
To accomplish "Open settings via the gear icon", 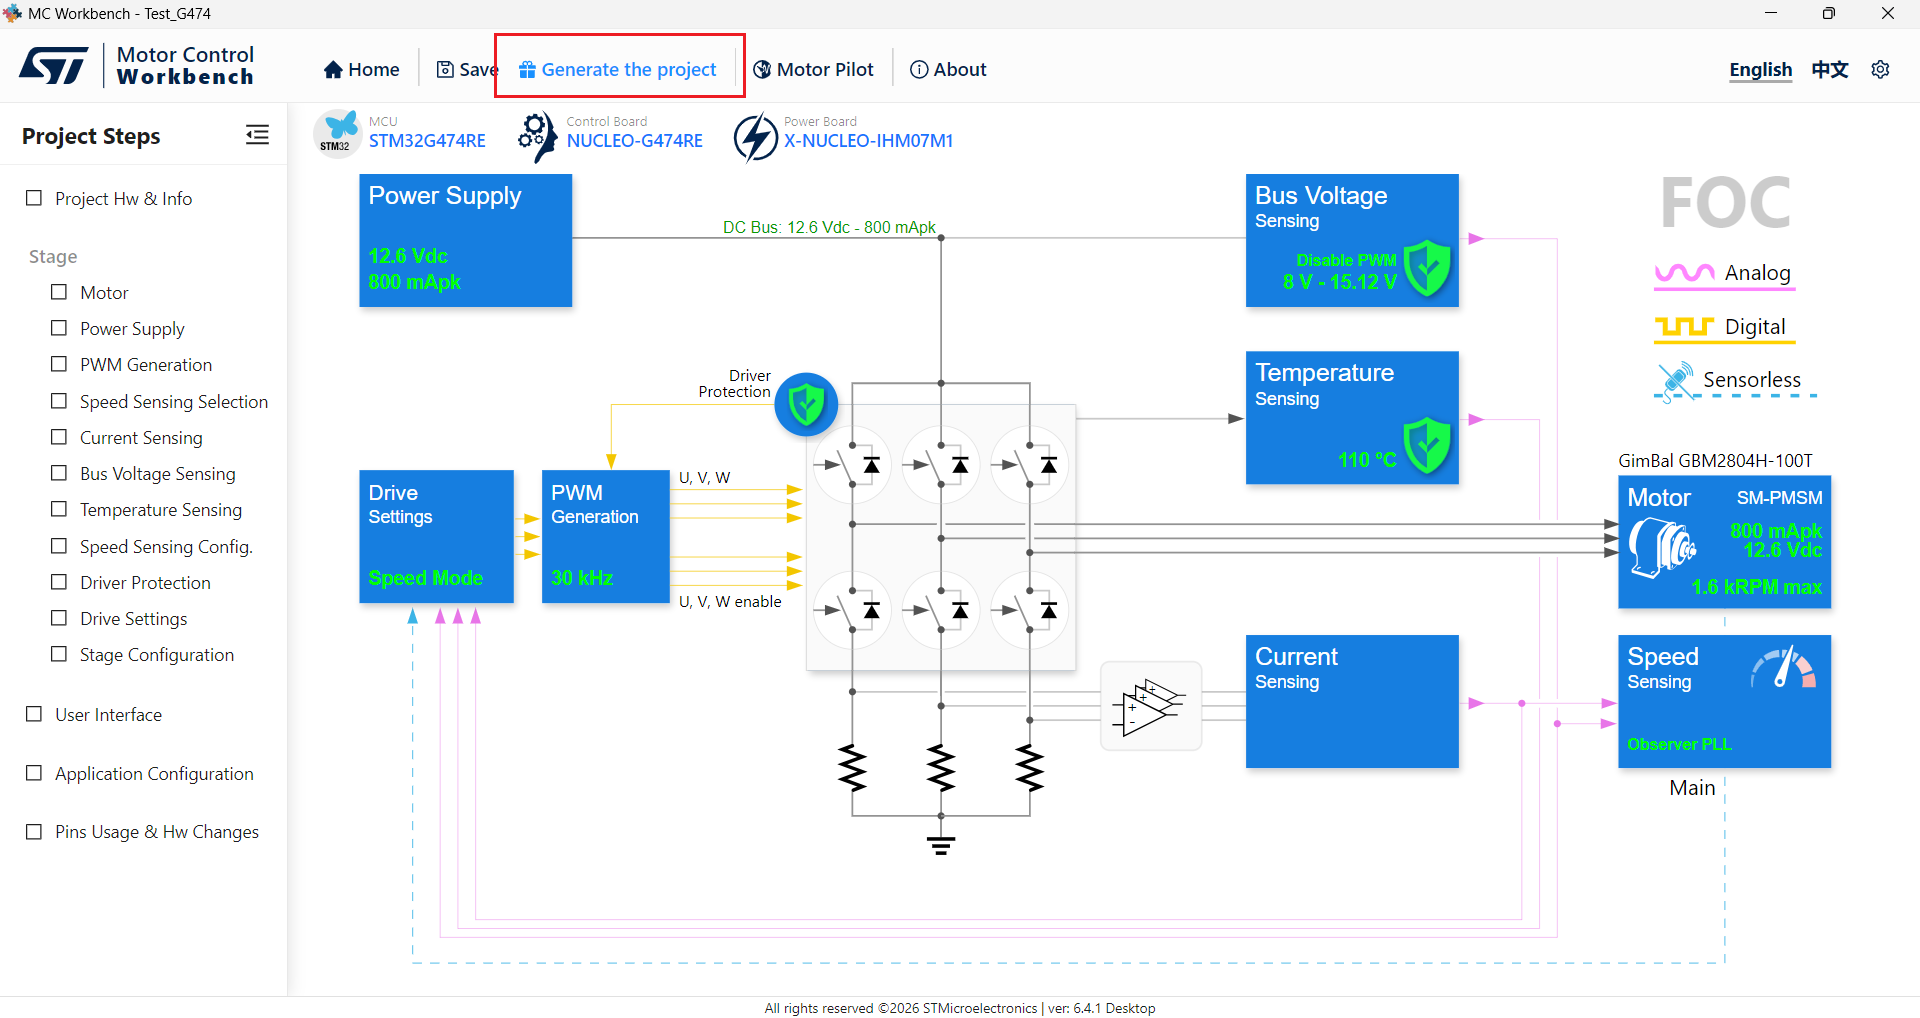I will (1880, 70).
